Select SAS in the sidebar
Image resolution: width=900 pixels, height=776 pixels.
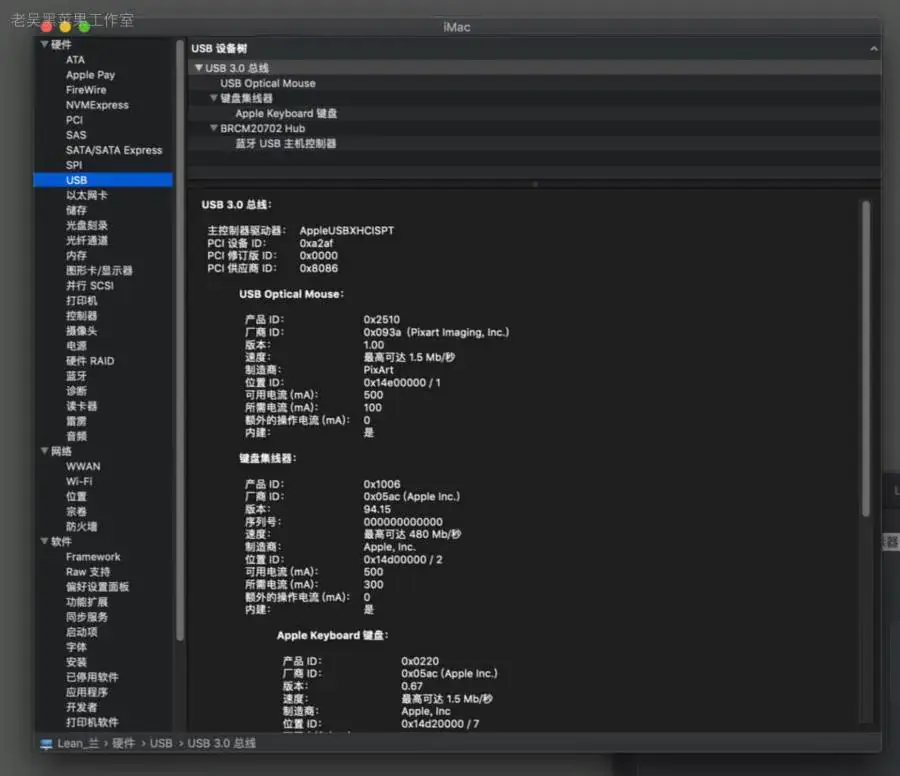(76, 135)
